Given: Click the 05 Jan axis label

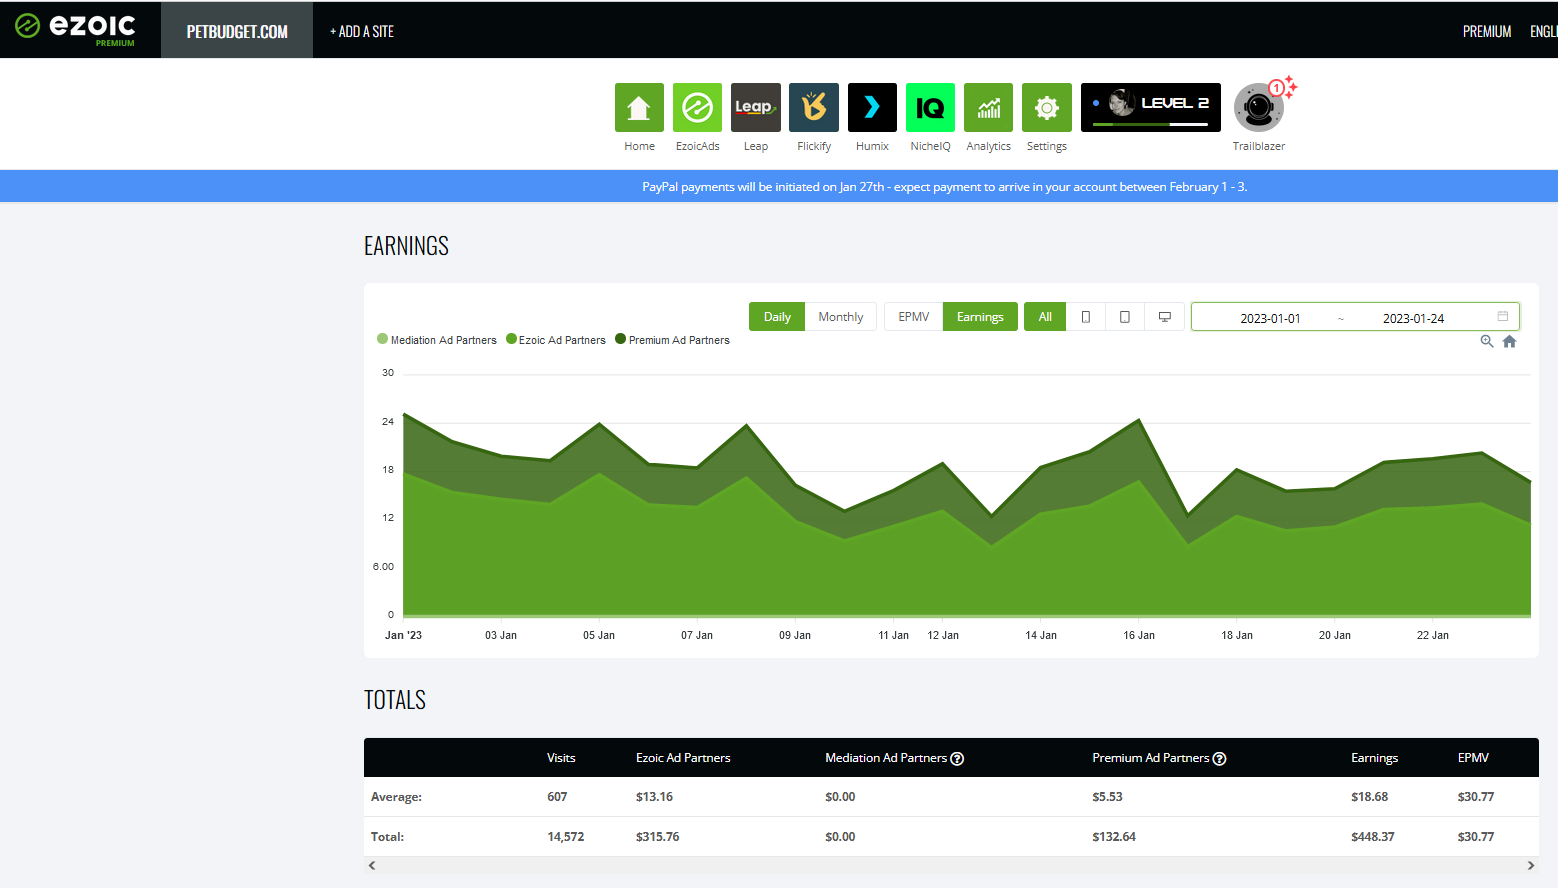Looking at the screenshot, I should pyautogui.click(x=599, y=635).
